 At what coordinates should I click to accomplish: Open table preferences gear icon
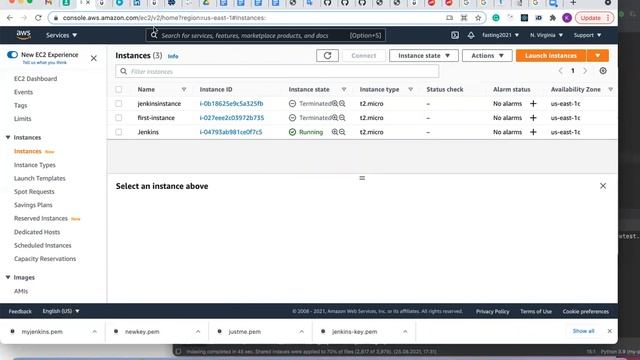(x=603, y=71)
